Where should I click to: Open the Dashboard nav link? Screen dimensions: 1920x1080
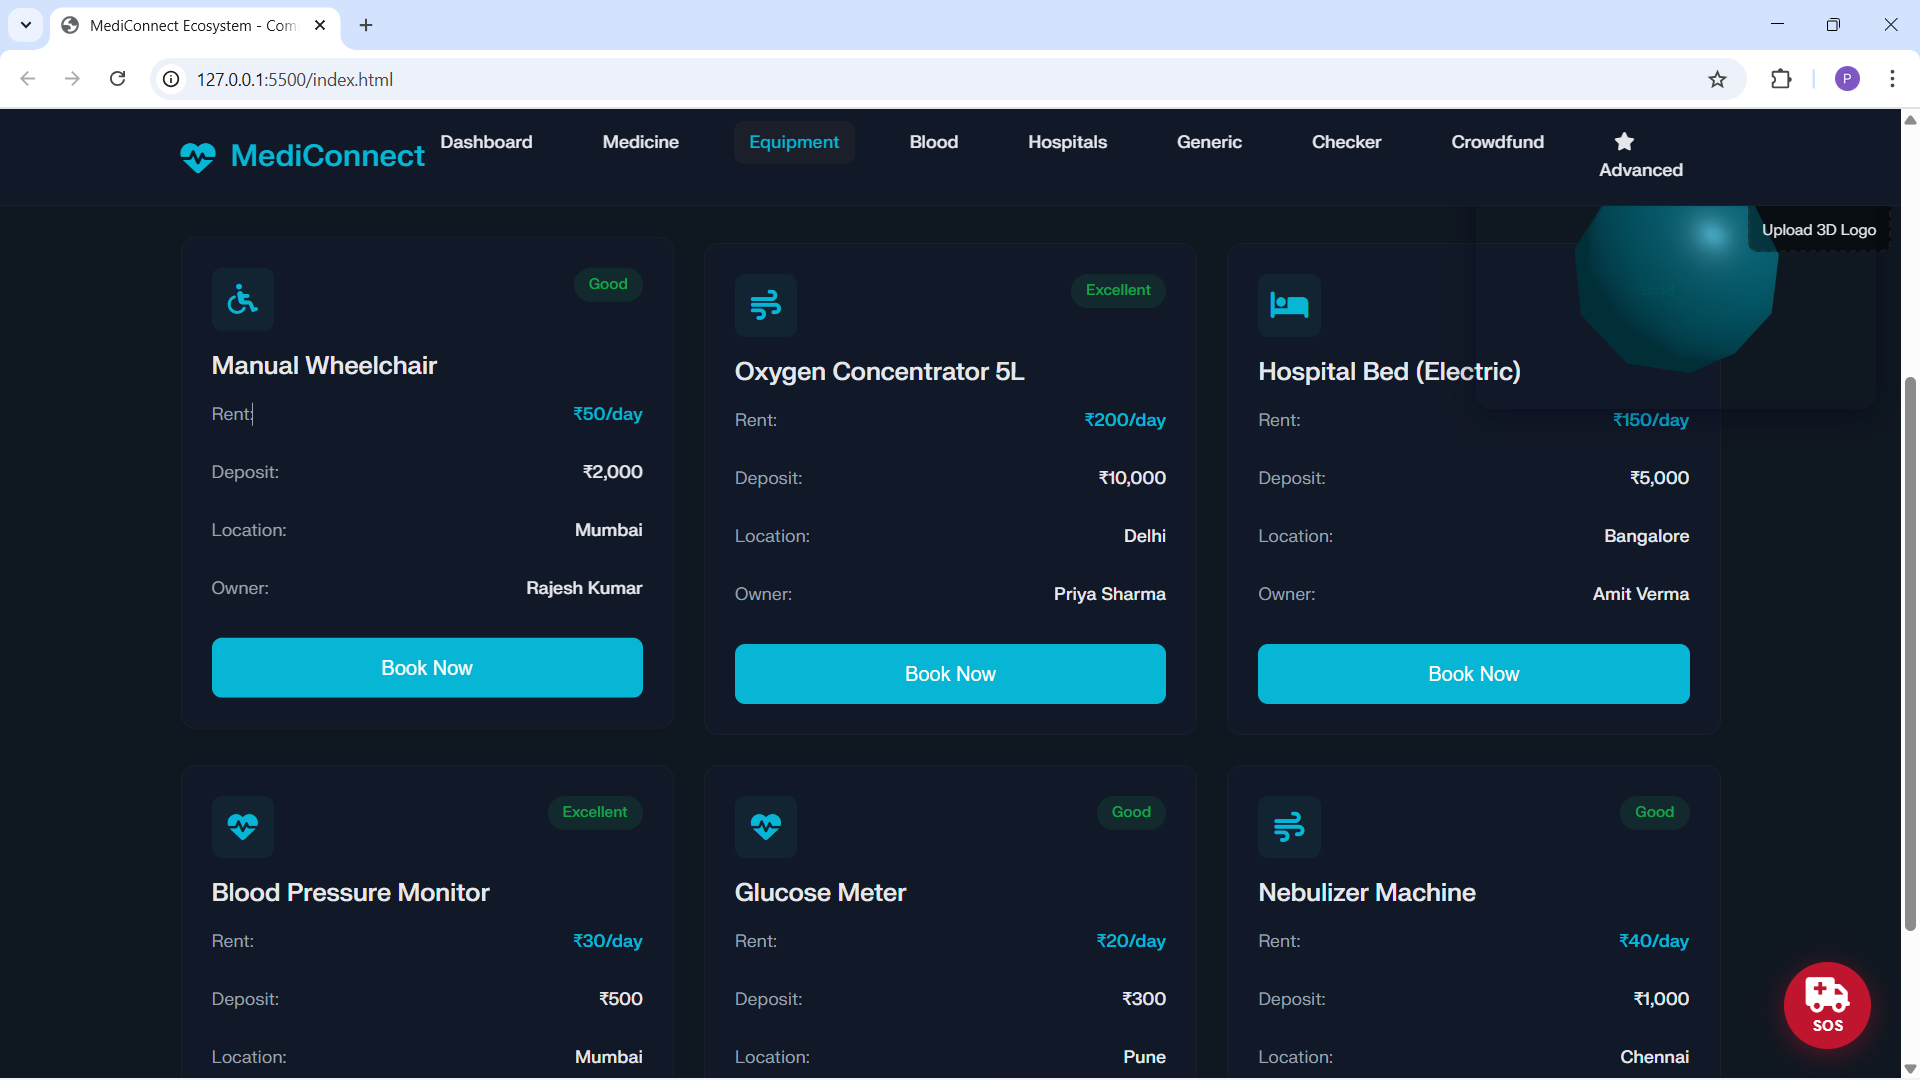click(x=486, y=142)
